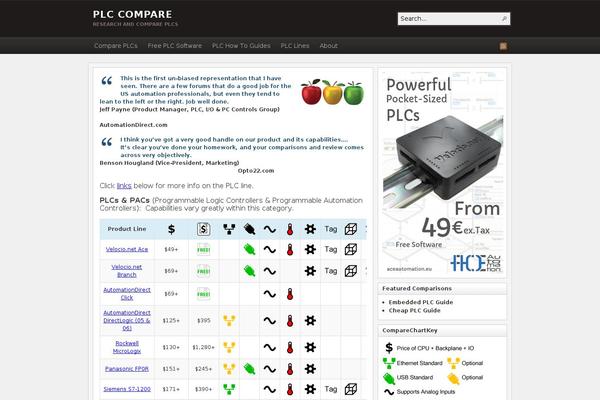Click the USB plug header icon

pyautogui.click(x=249, y=229)
